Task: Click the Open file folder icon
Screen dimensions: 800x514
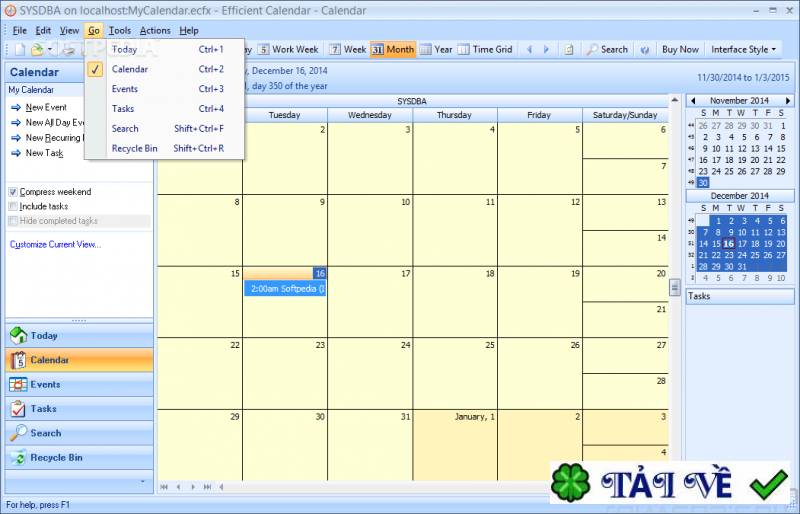Action: pyautogui.click(x=37, y=50)
